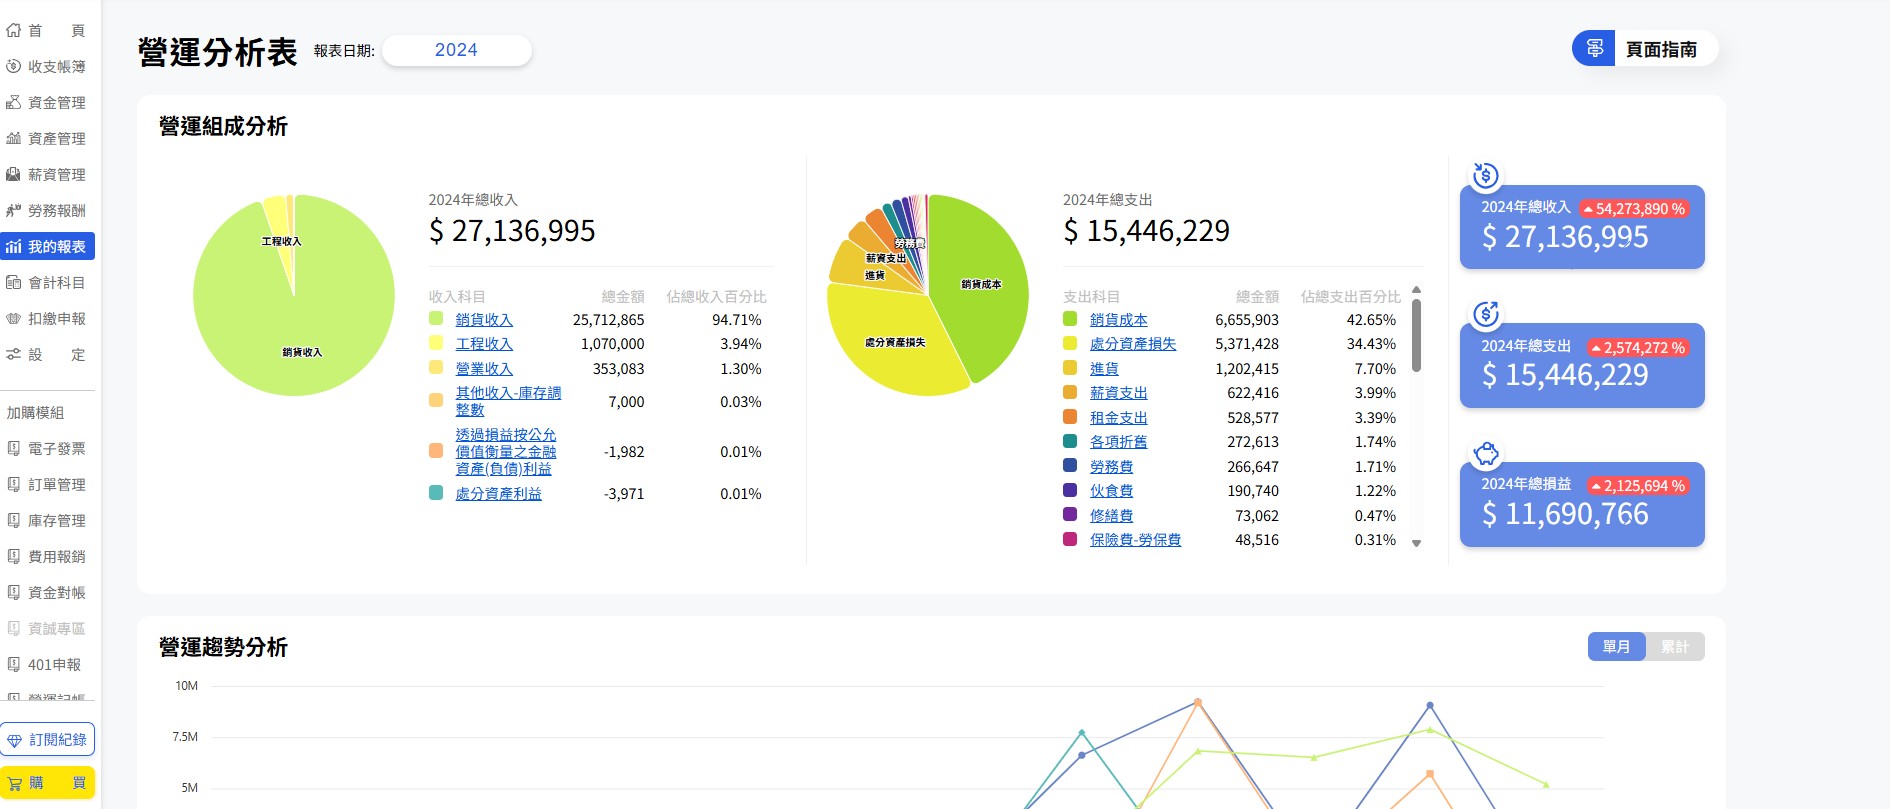
Task: Click the shopping cart icon on 購買
Action: coord(14,783)
